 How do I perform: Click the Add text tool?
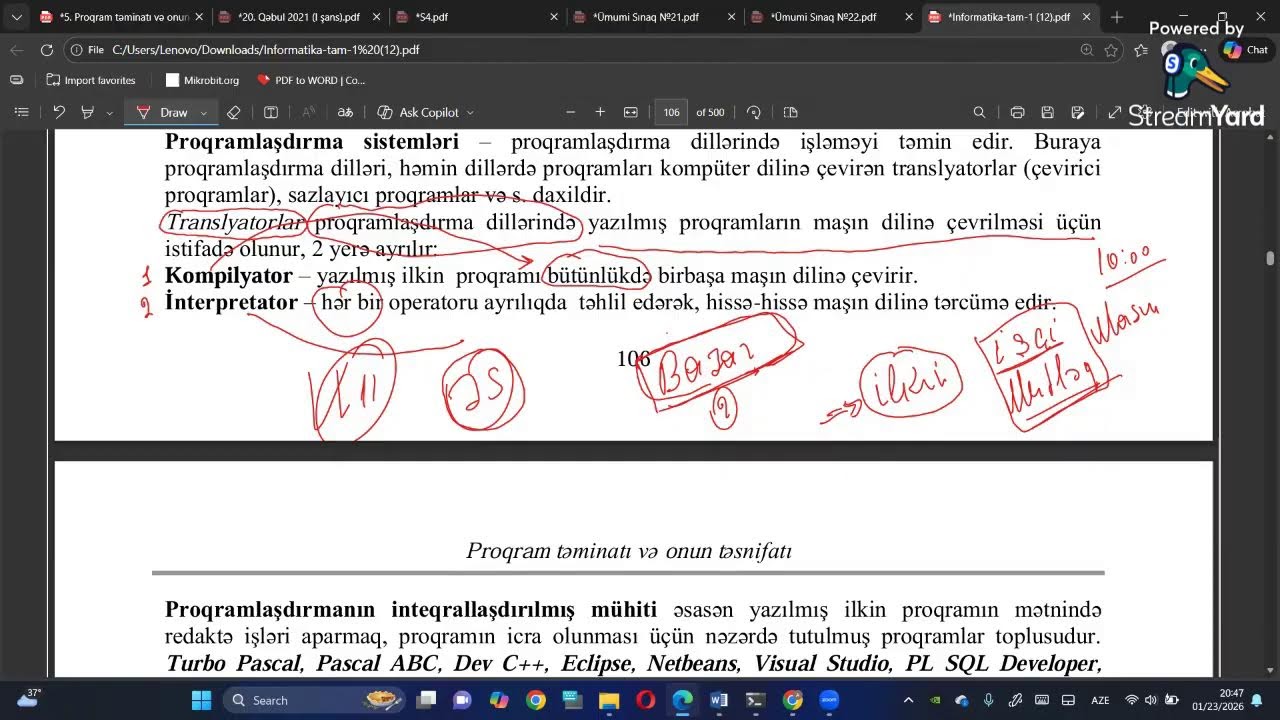click(x=271, y=112)
